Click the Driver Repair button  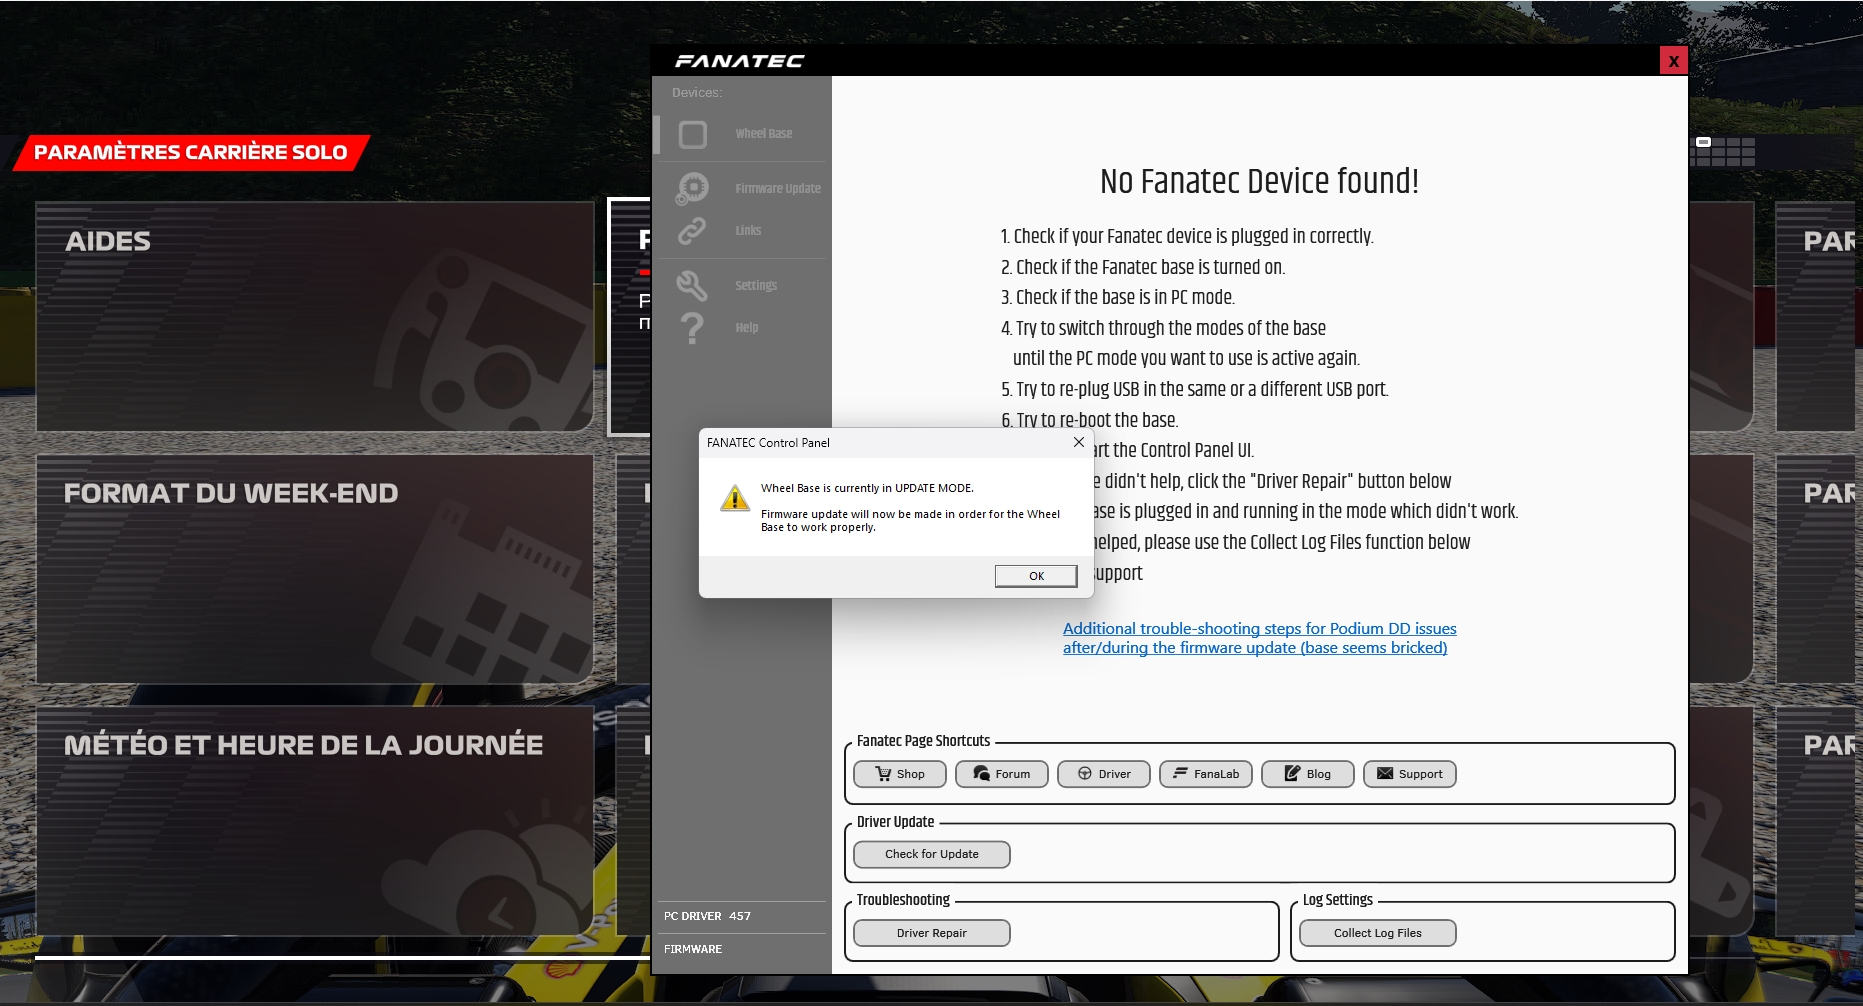point(931,933)
